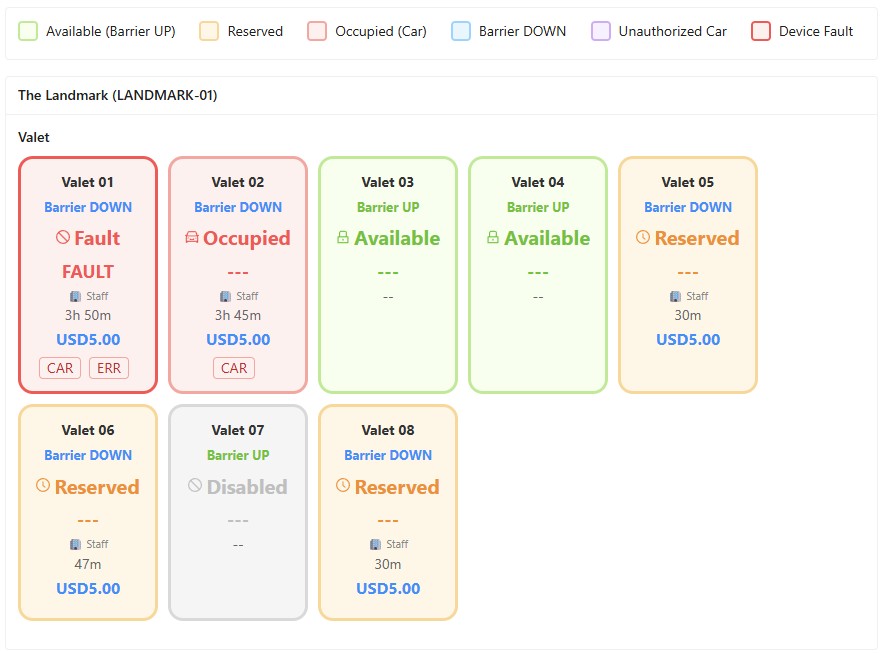Click the disabled icon on Valet 07
This screenshot has width=887, height=653.
(x=195, y=486)
